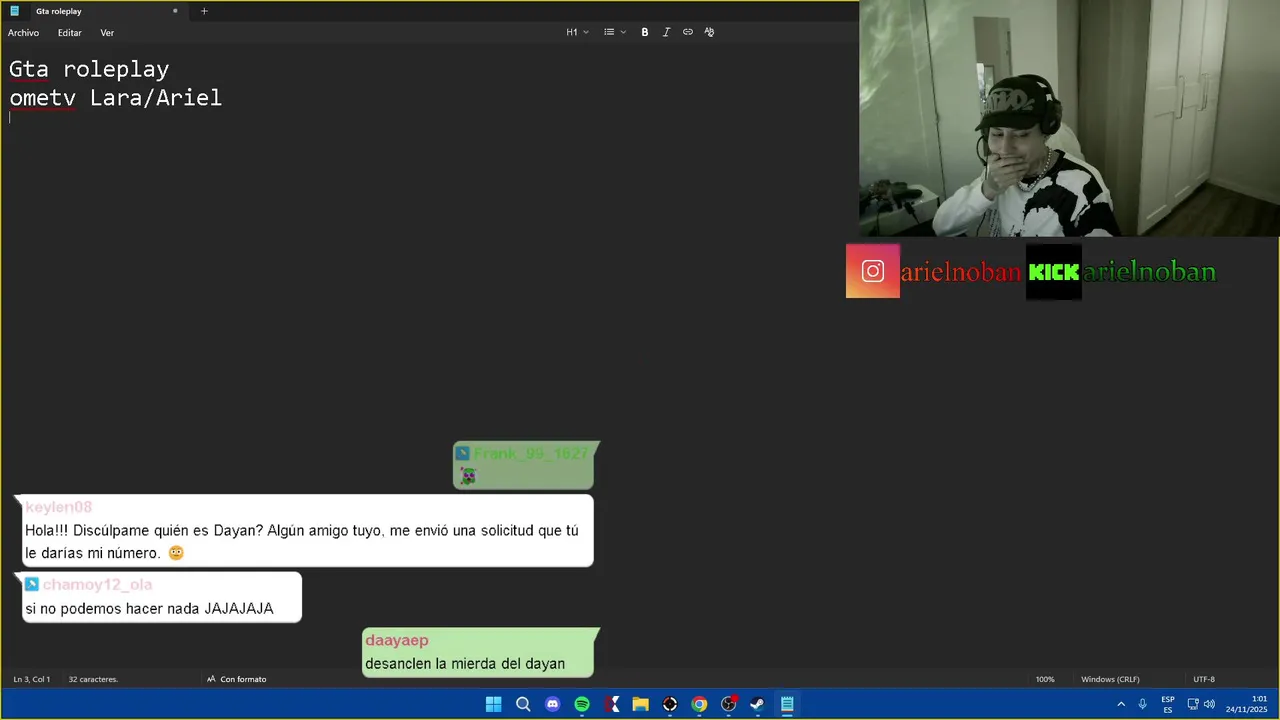Click the message 'desanclen la mierda del dayan'

tap(465, 664)
